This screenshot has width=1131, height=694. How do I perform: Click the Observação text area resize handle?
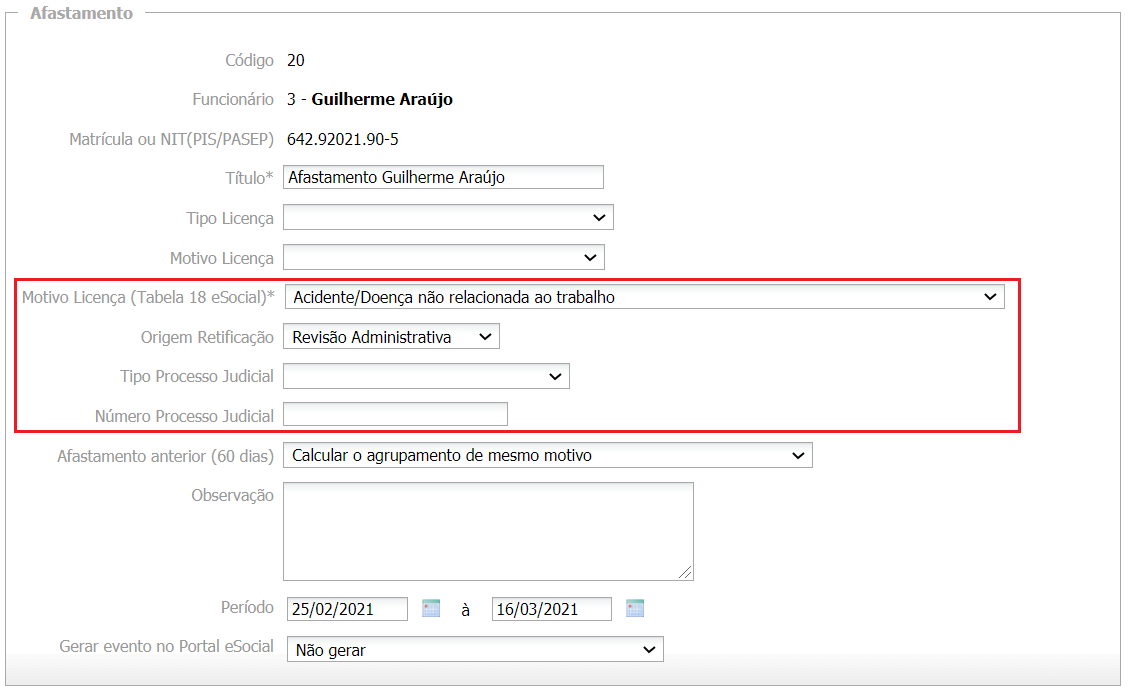pos(686,573)
